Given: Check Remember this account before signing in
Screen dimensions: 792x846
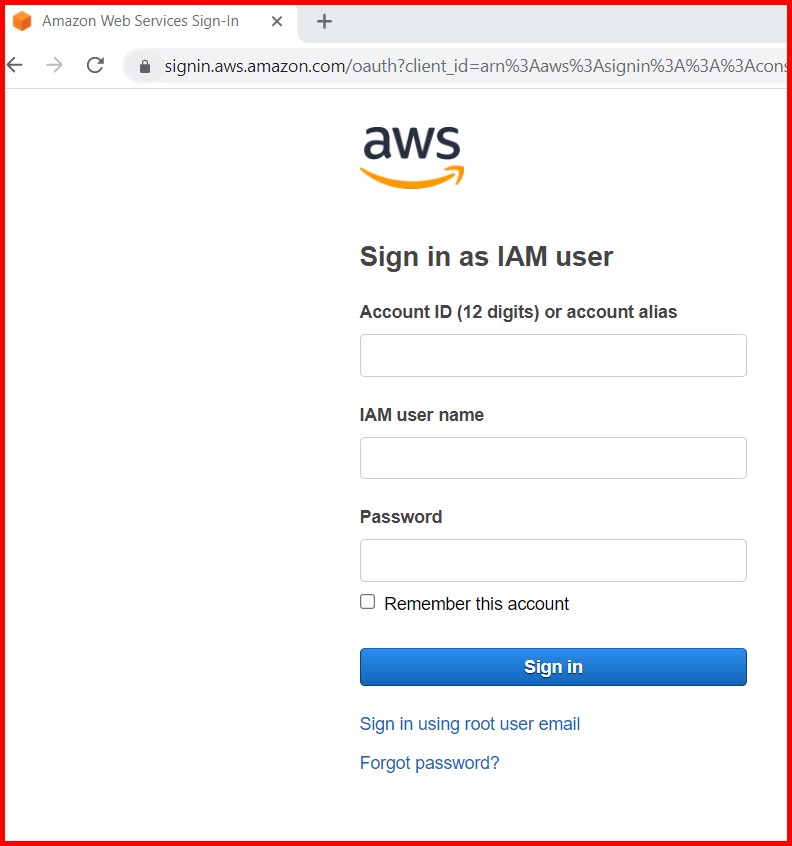Looking at the screenshot, I should click(x=368, y=601).
